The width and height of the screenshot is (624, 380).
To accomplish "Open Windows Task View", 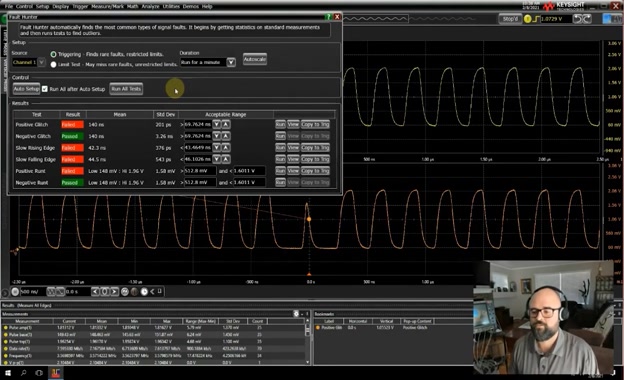I will click(39, 373).
